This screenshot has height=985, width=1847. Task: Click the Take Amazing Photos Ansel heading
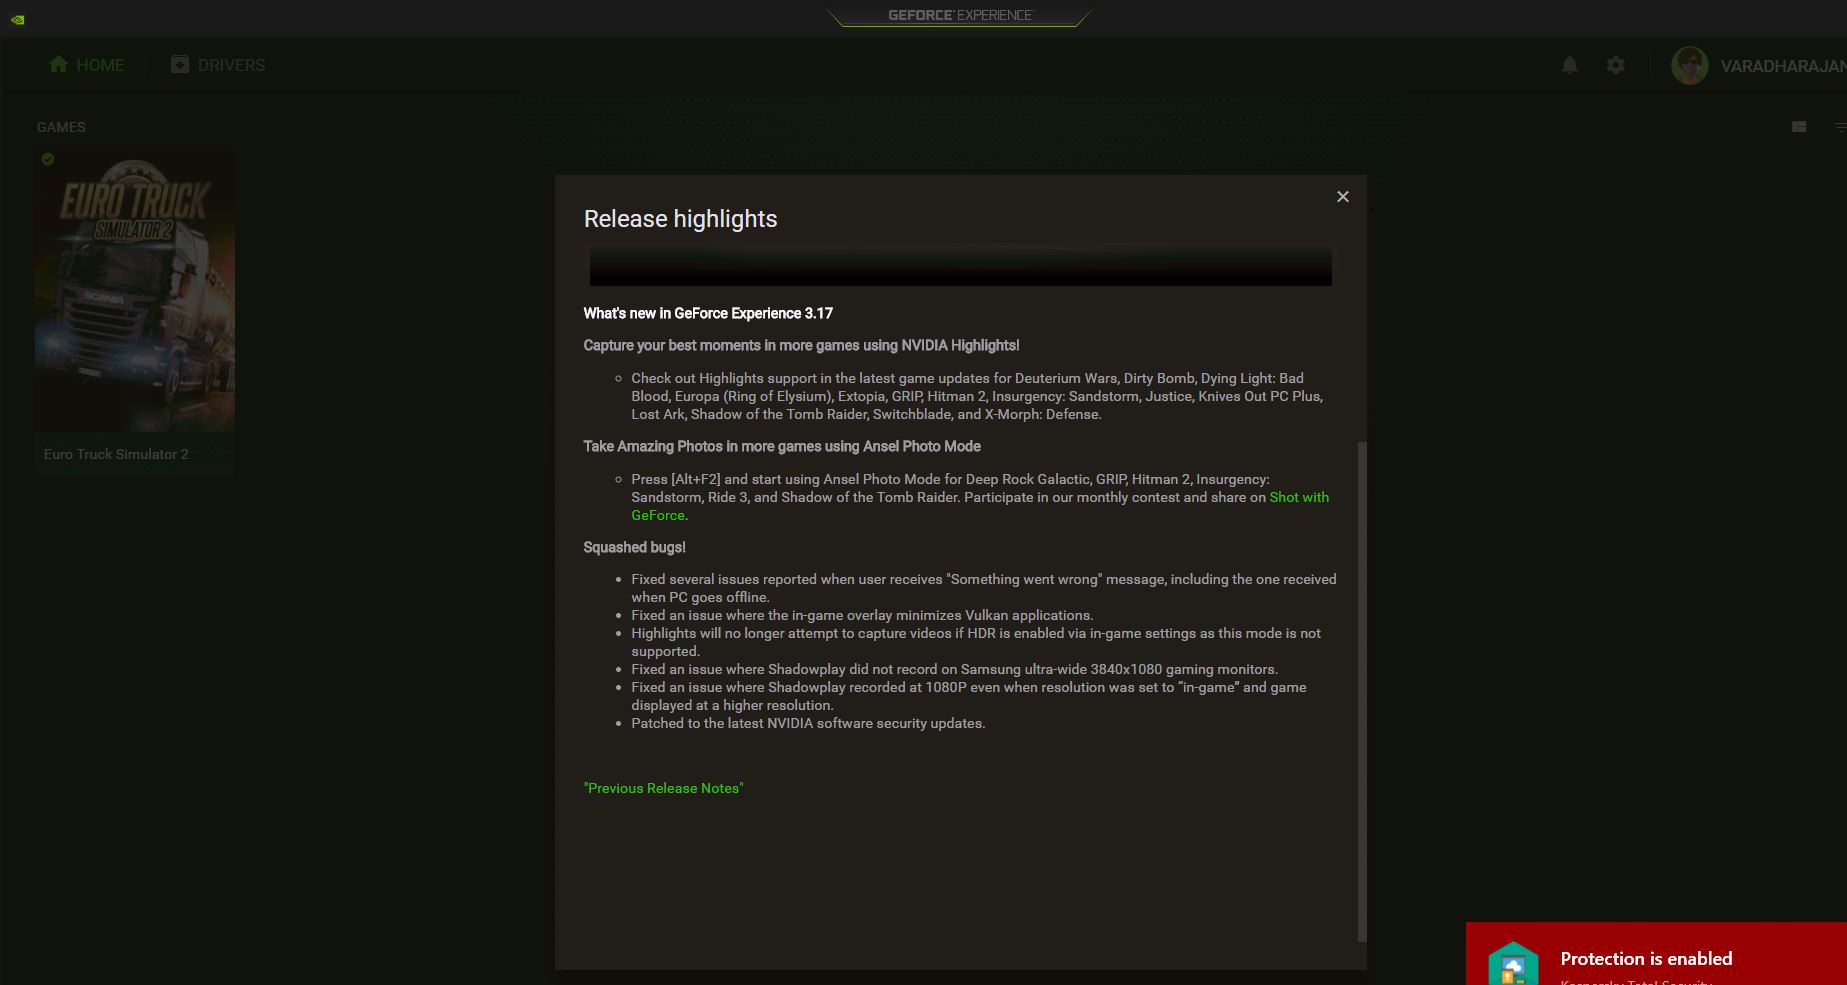coord(782,446)
